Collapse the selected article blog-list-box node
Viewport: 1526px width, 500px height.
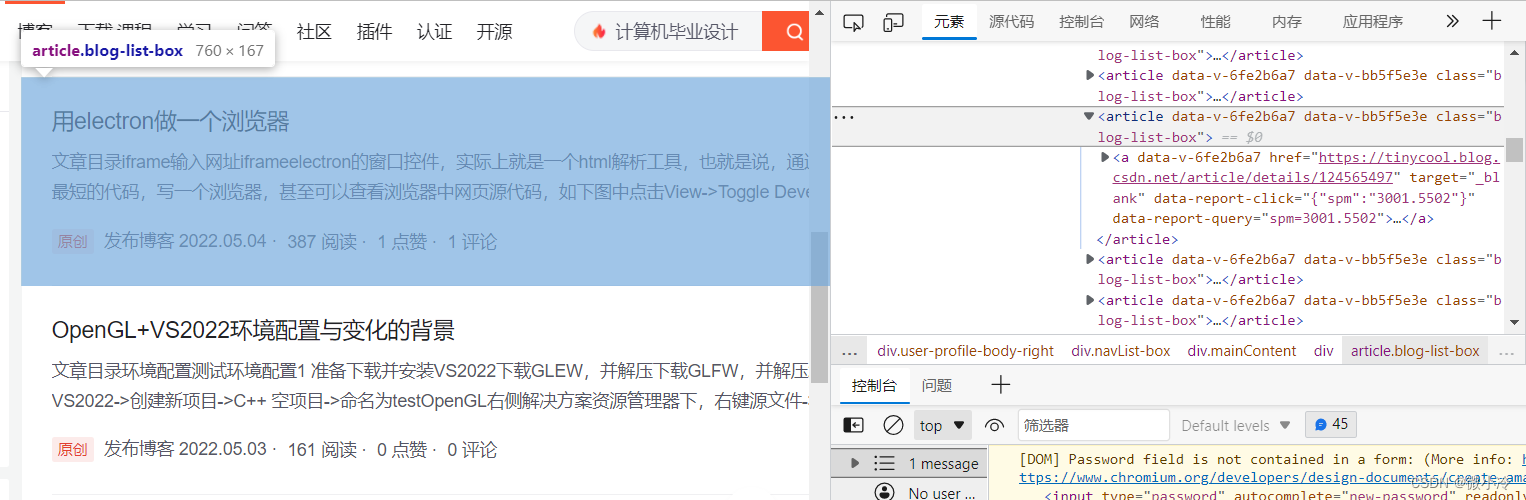[x=1089, y=116]
